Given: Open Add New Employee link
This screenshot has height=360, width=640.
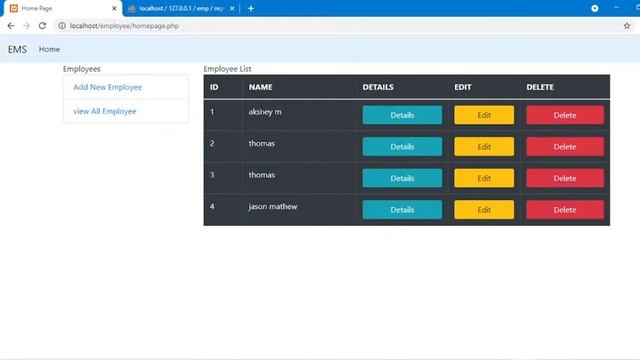Looking at the screenshot, I should coord(108,87).
